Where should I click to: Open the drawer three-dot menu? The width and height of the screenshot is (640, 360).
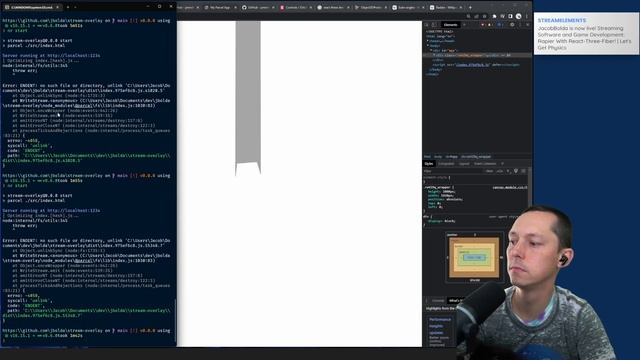427,301
